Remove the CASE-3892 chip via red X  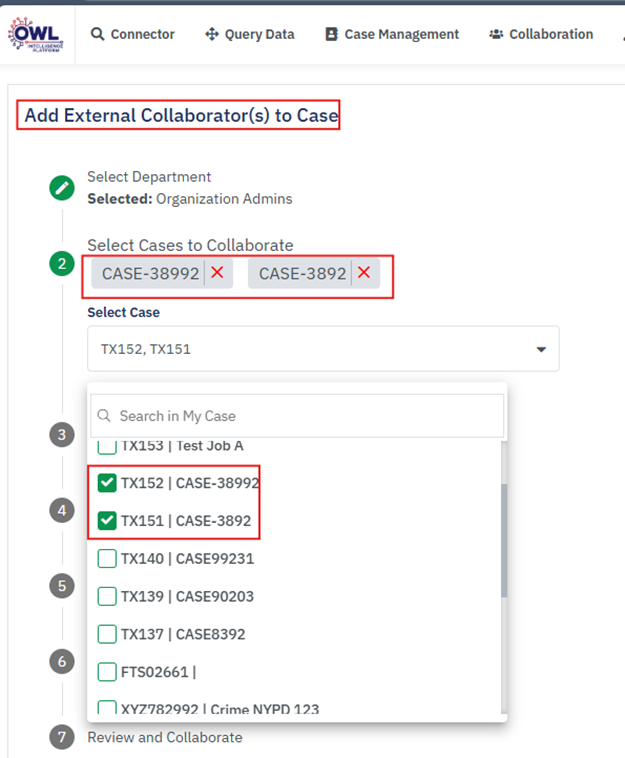pos(364,273)
